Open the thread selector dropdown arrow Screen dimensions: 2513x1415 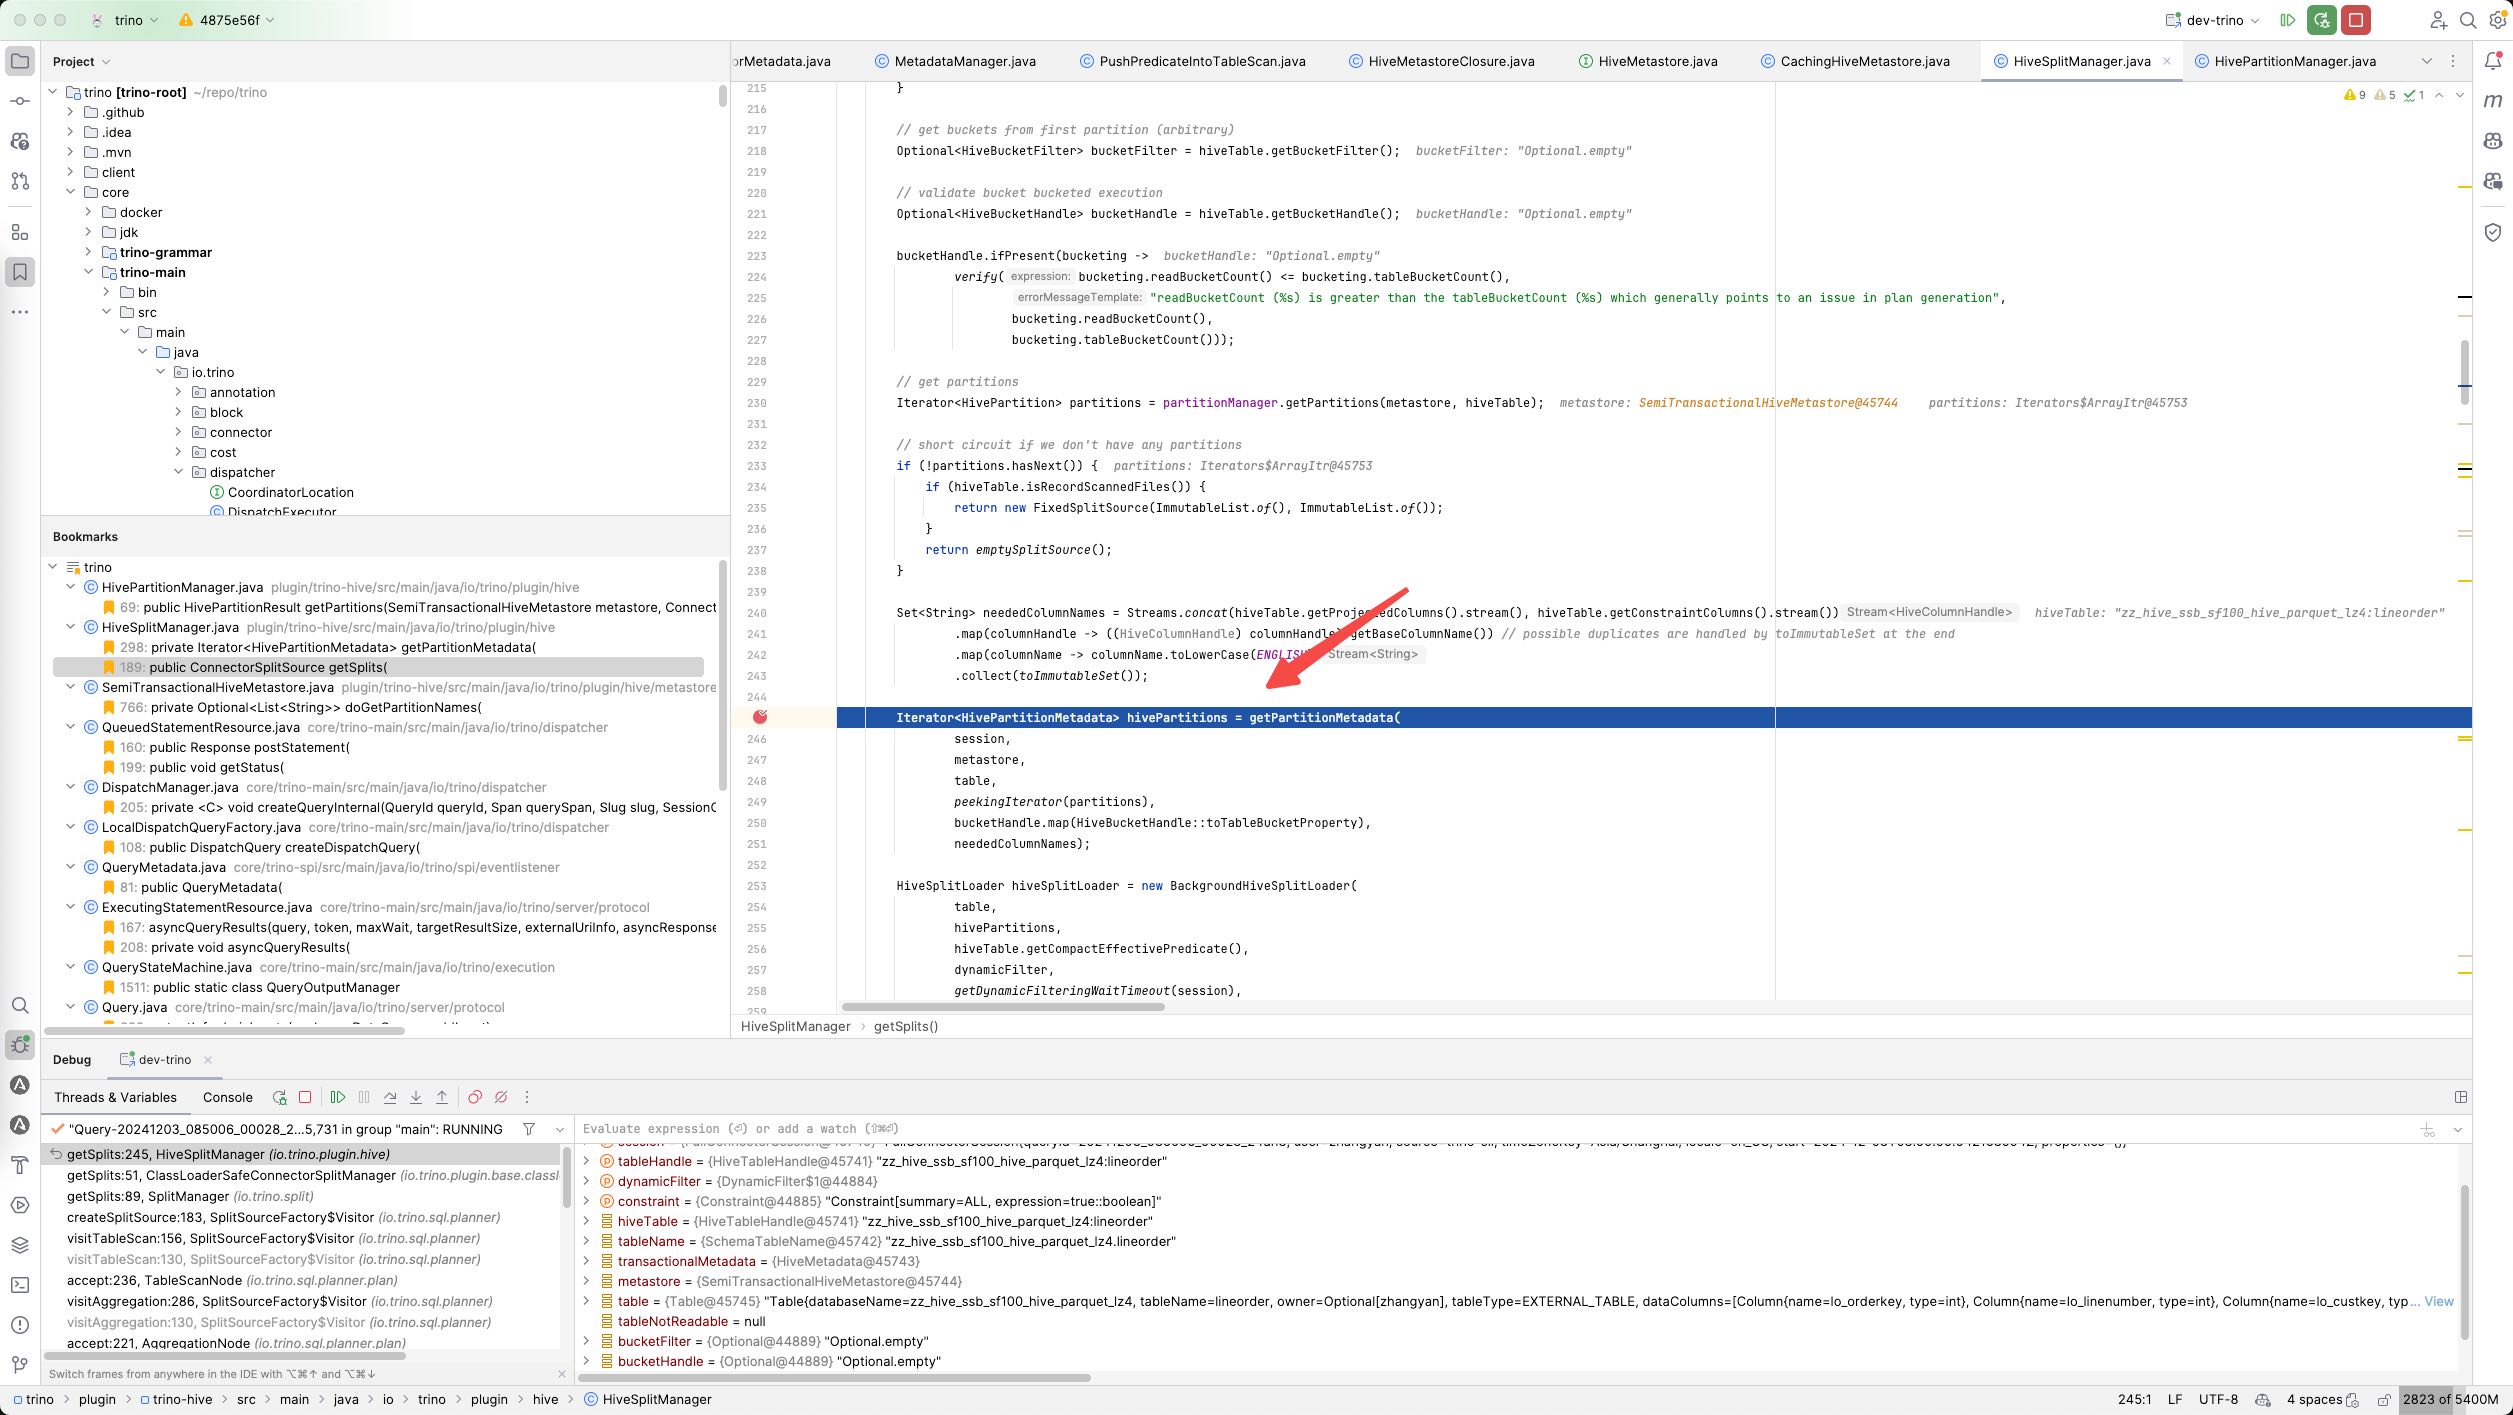[x=560, y=1129]
